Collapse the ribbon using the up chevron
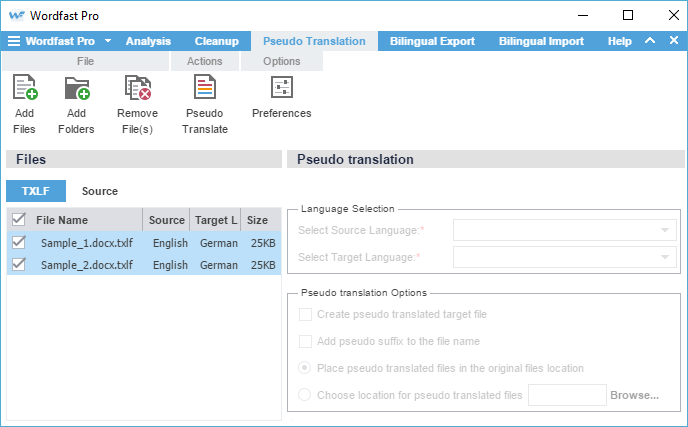 tap(649, 41)
